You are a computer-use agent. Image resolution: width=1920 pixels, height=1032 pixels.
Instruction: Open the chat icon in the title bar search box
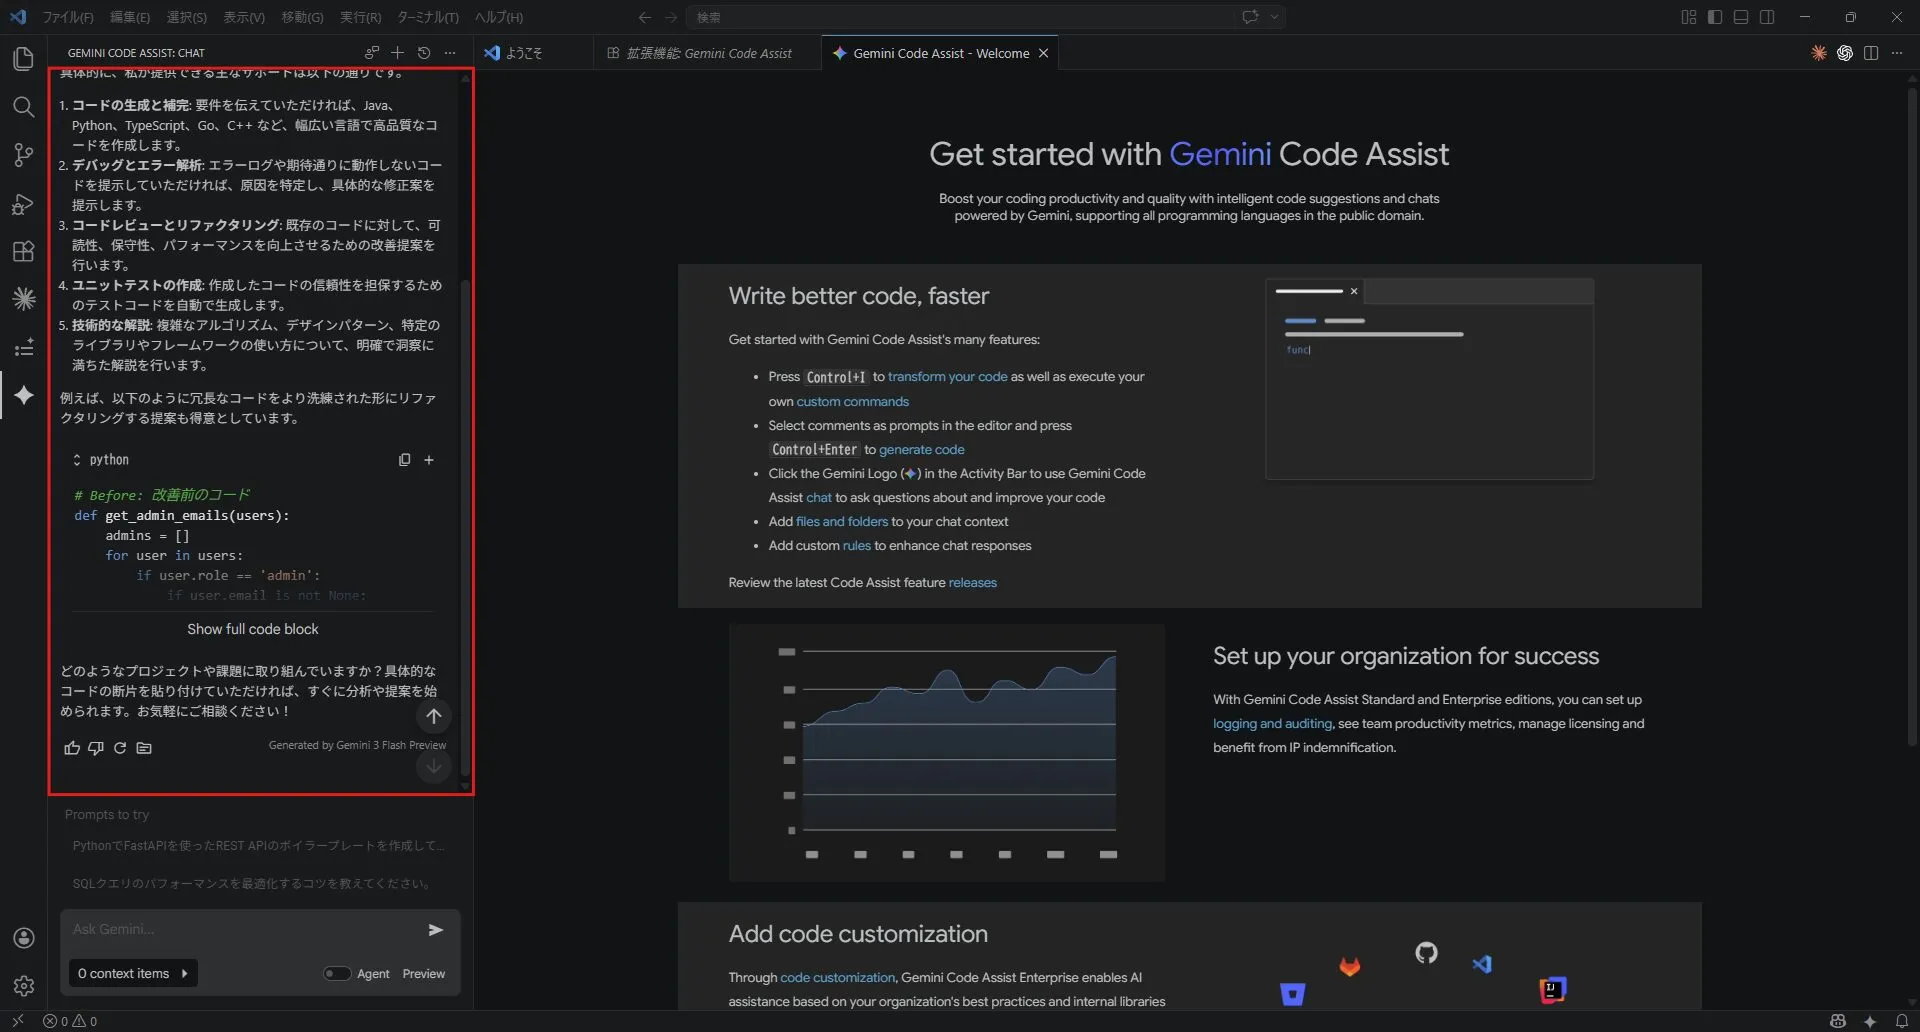(1250, 17)
